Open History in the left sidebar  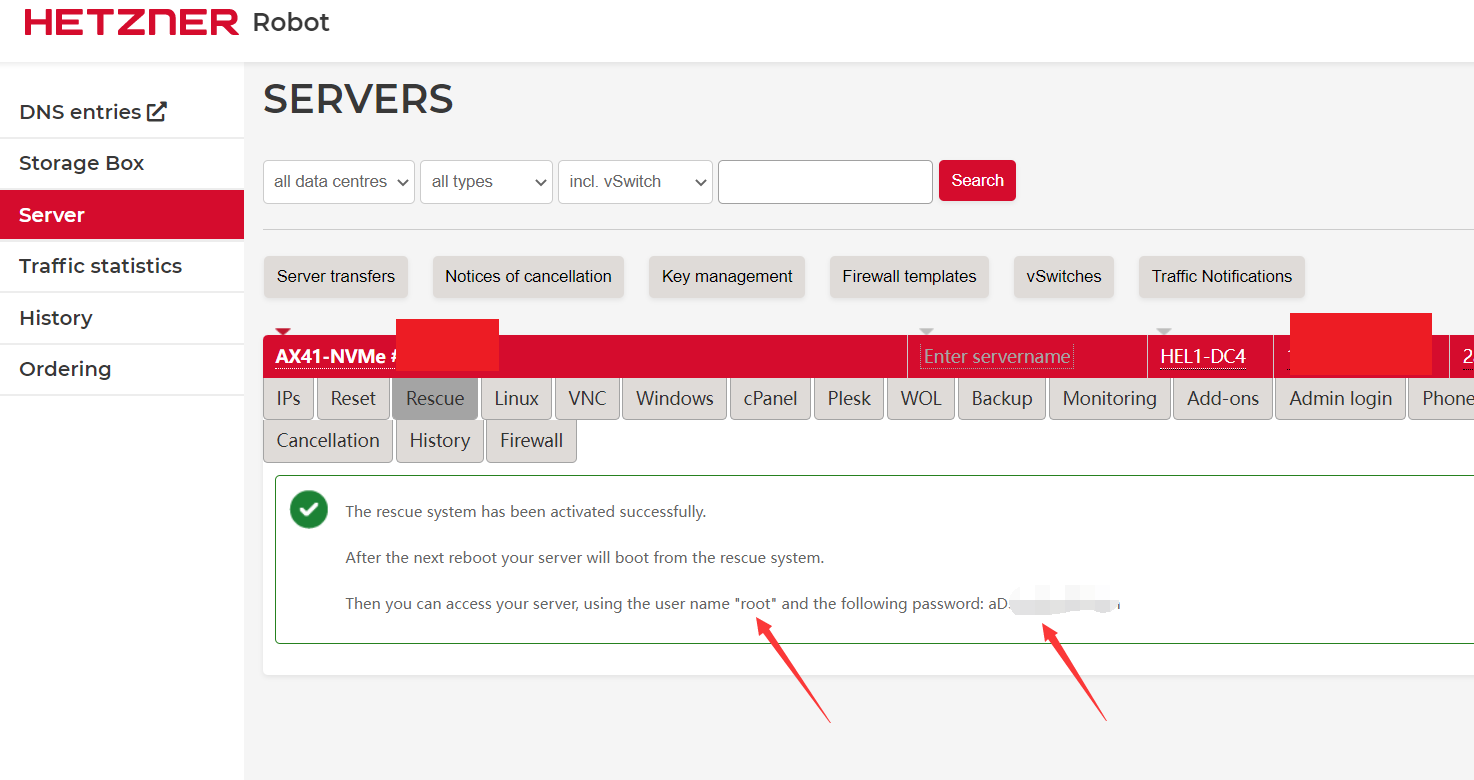point(122,318)
